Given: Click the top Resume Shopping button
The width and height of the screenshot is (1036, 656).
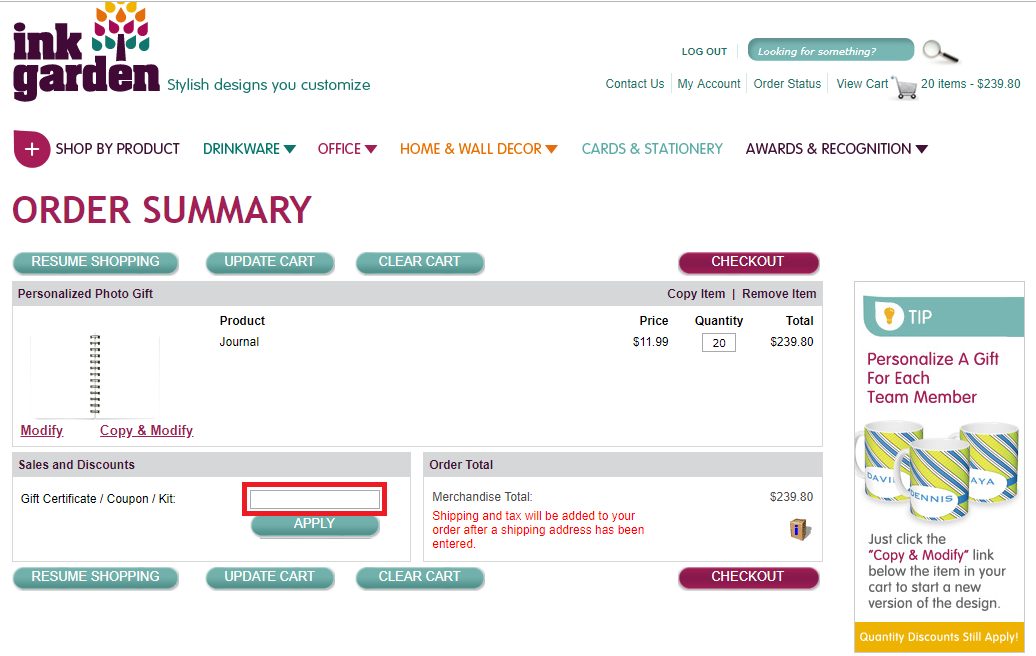Looking at the screenshot, I should [95, 262].
